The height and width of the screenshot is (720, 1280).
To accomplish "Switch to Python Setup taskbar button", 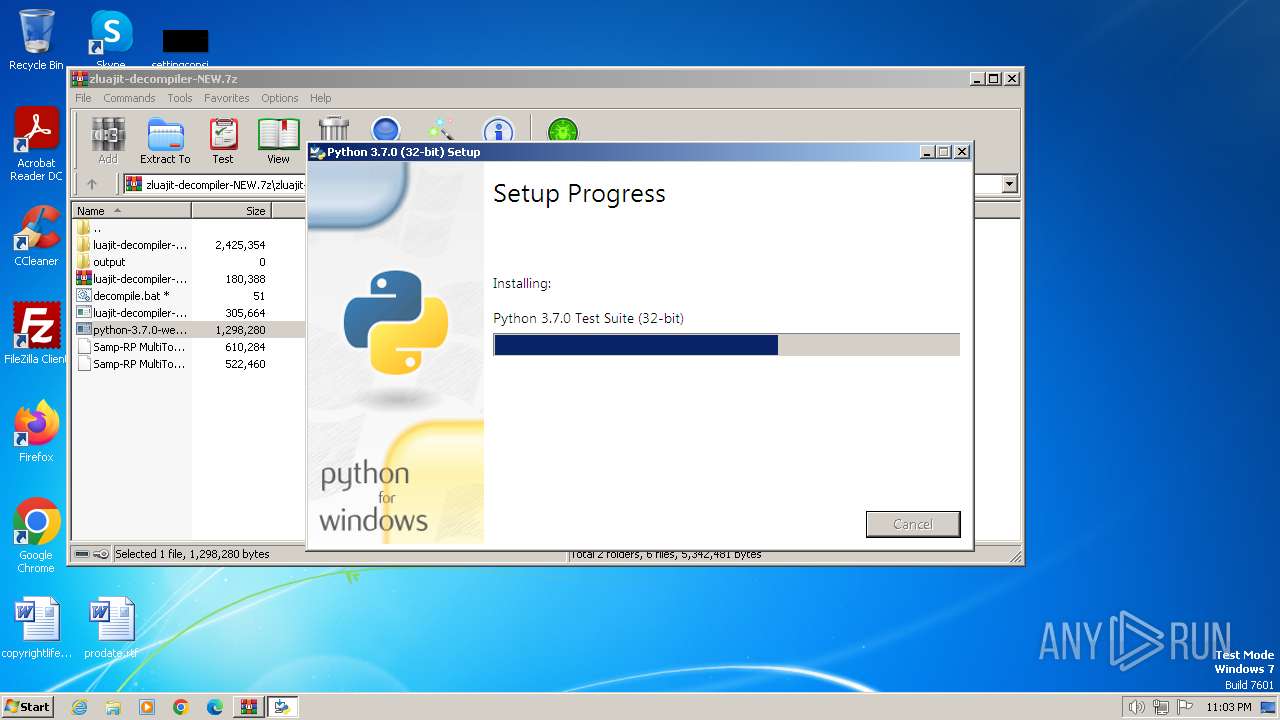I will point(282,707).
